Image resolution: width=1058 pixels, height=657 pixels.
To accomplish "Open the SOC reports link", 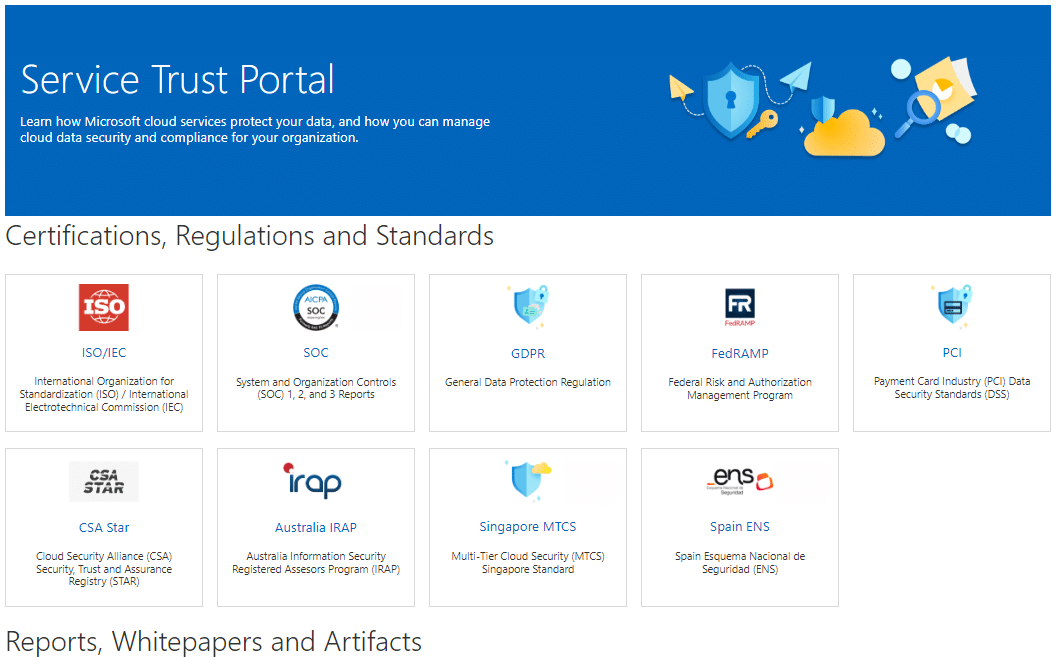I will 316,353.
